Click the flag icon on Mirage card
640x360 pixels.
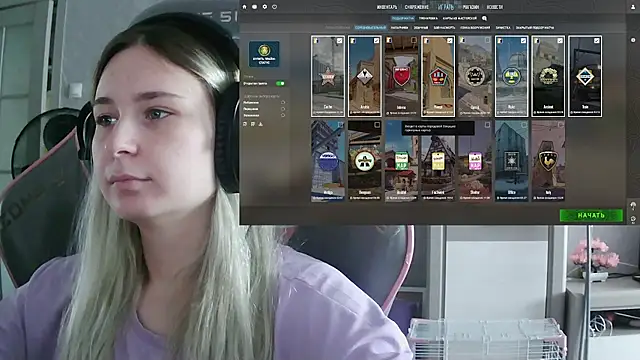426,41
